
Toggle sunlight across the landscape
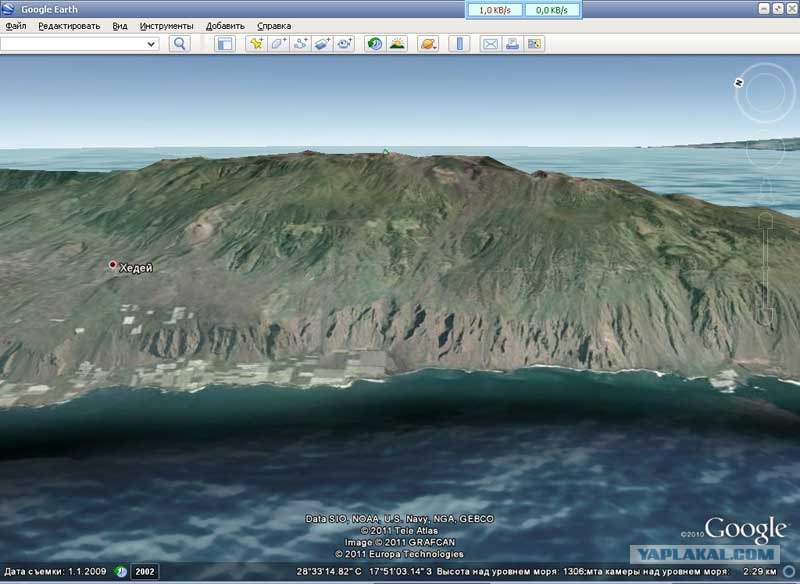click(397, 44)
